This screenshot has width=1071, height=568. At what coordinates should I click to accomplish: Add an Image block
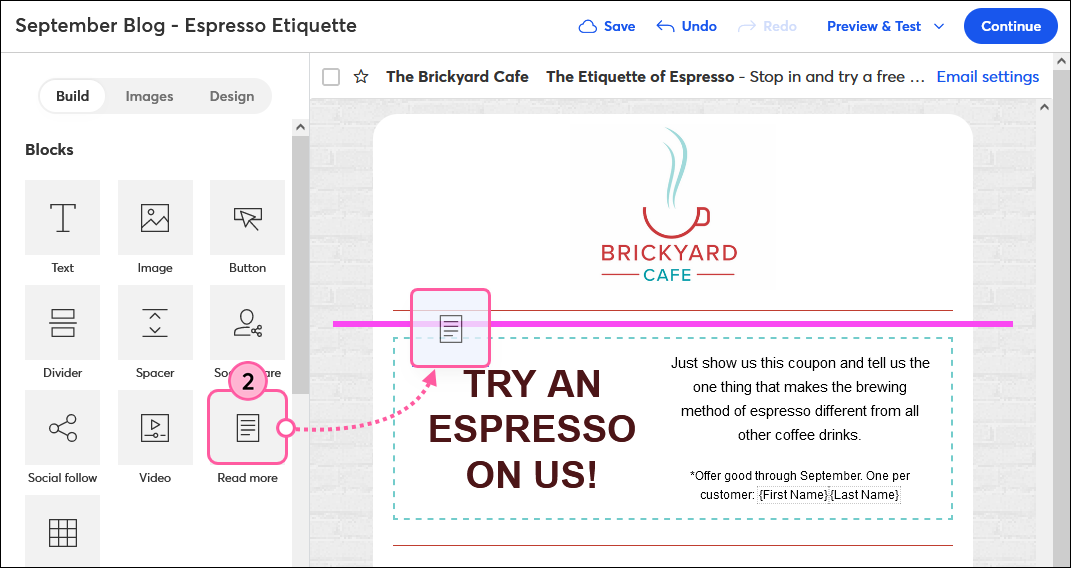tap(155, 218)
